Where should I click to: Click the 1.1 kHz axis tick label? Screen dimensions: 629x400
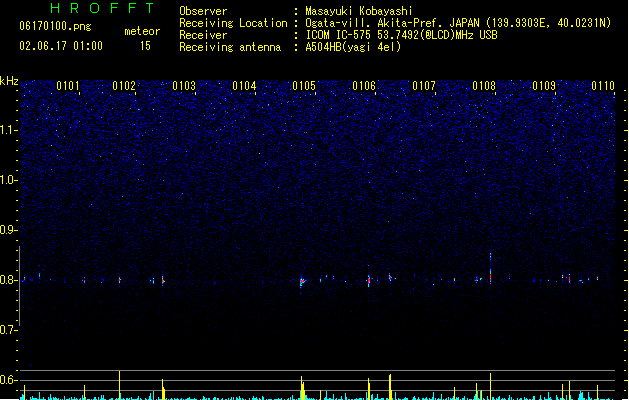coord(8,130)
